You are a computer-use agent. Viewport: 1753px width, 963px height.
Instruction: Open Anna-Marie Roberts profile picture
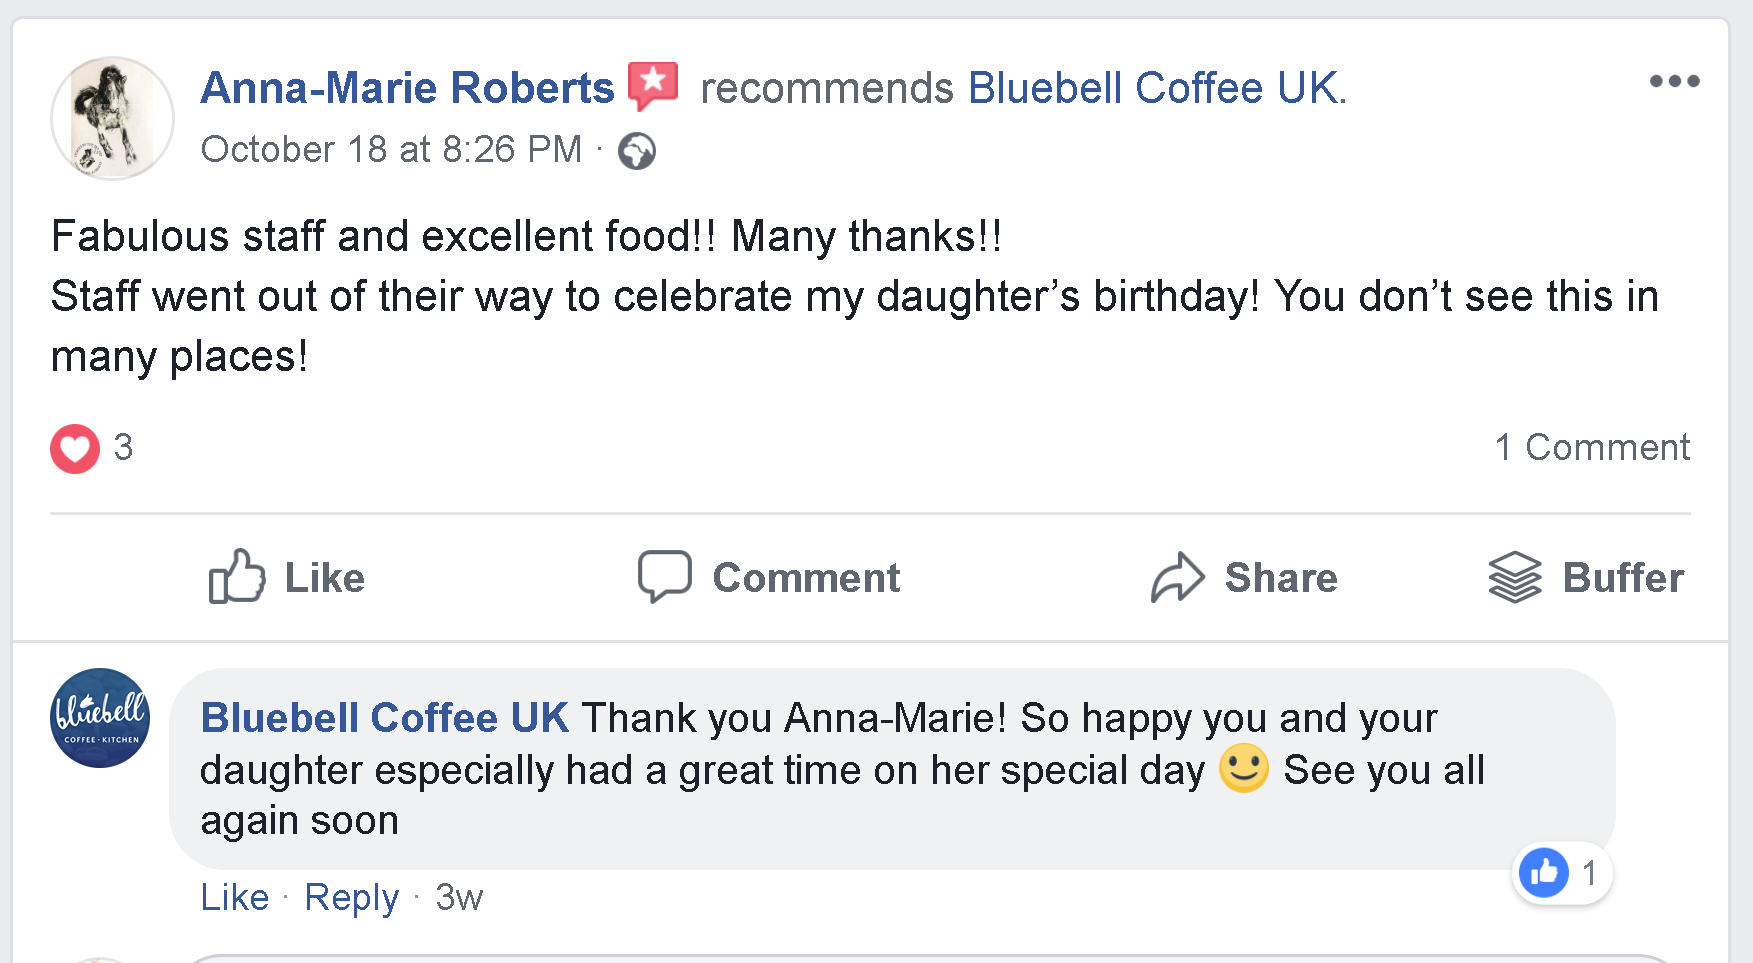(x=113, y=118)
